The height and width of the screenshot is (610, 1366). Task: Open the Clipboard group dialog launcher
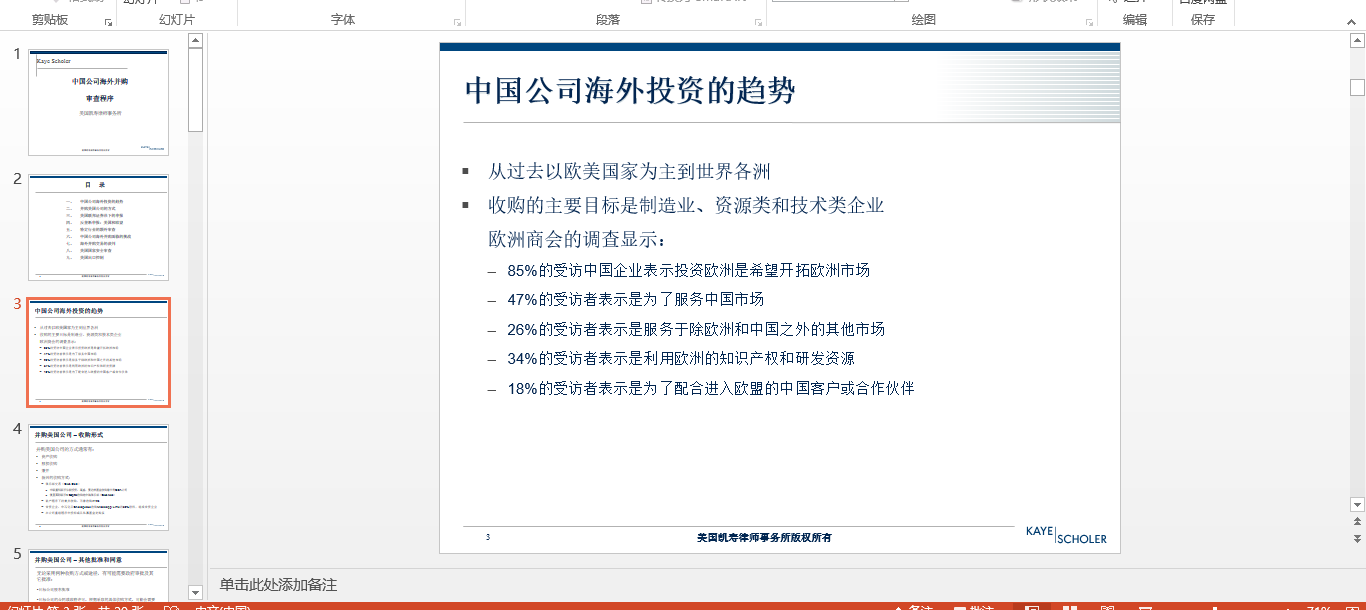tap(108, 22)
